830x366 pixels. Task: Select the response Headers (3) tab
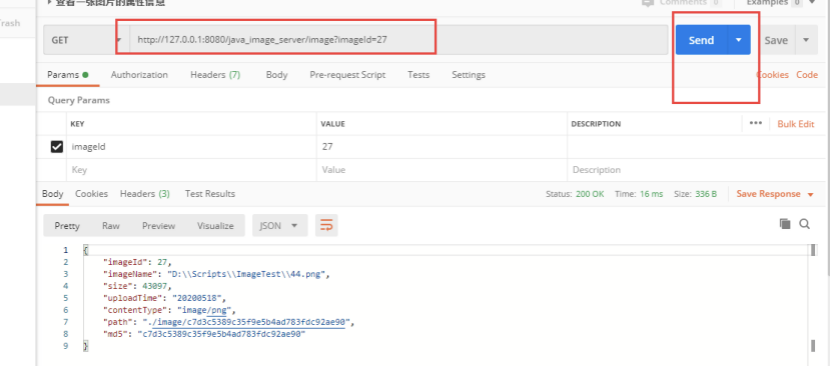[x=145, y=194]
